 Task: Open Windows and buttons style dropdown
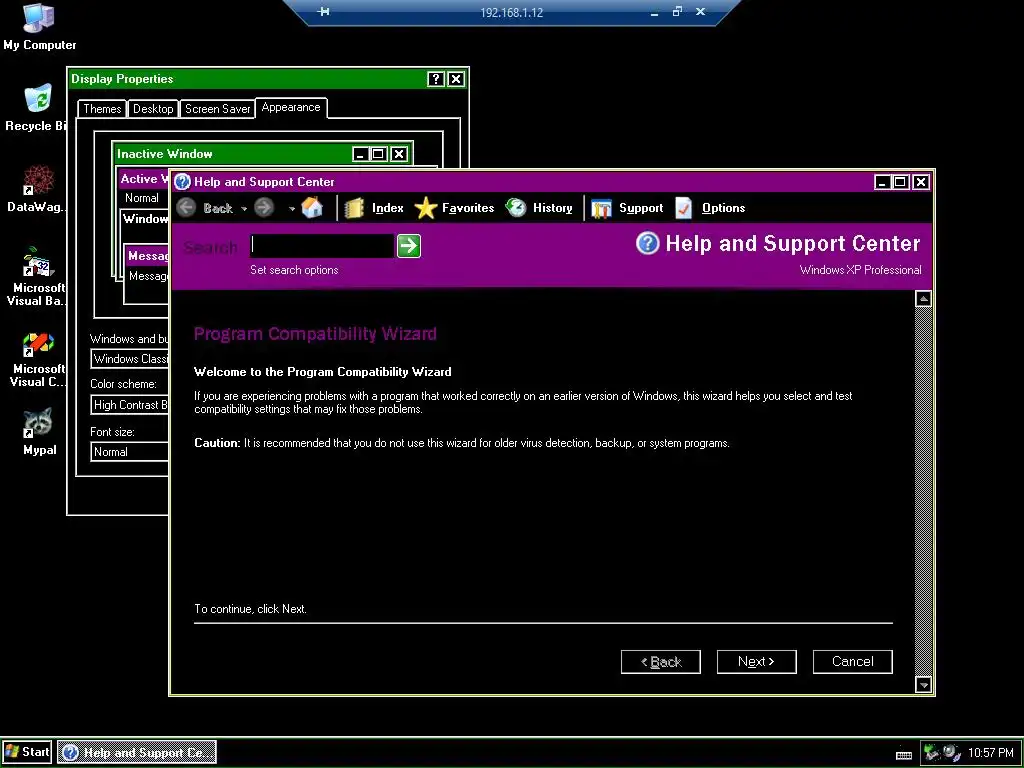pos(131,359)
